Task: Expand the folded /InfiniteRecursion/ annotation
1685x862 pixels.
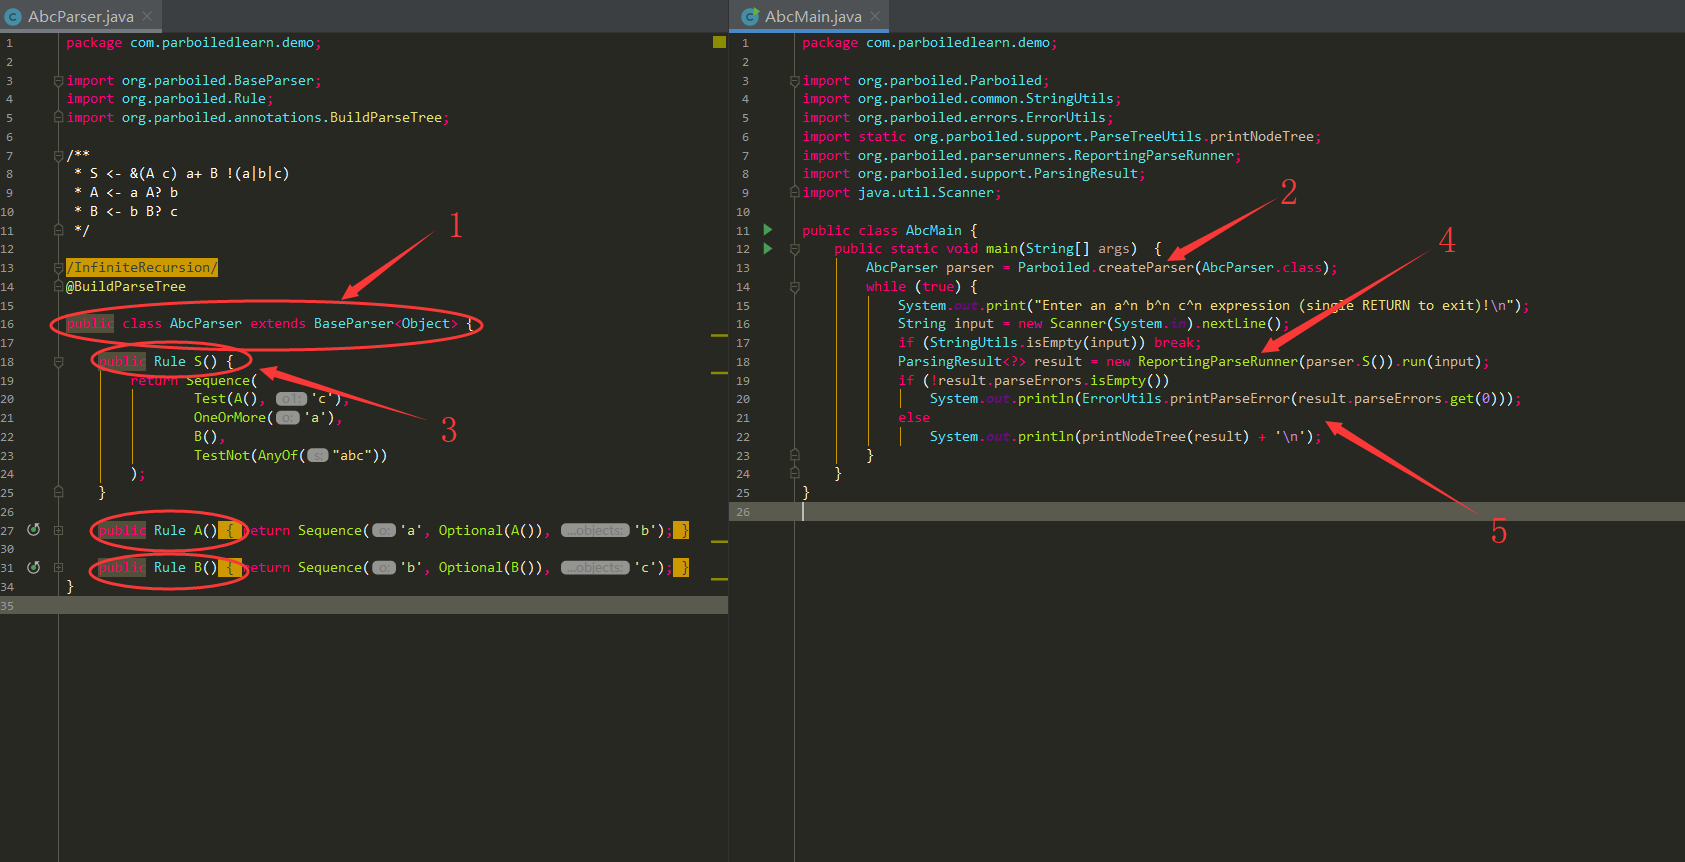Action: tap(141, 268)
